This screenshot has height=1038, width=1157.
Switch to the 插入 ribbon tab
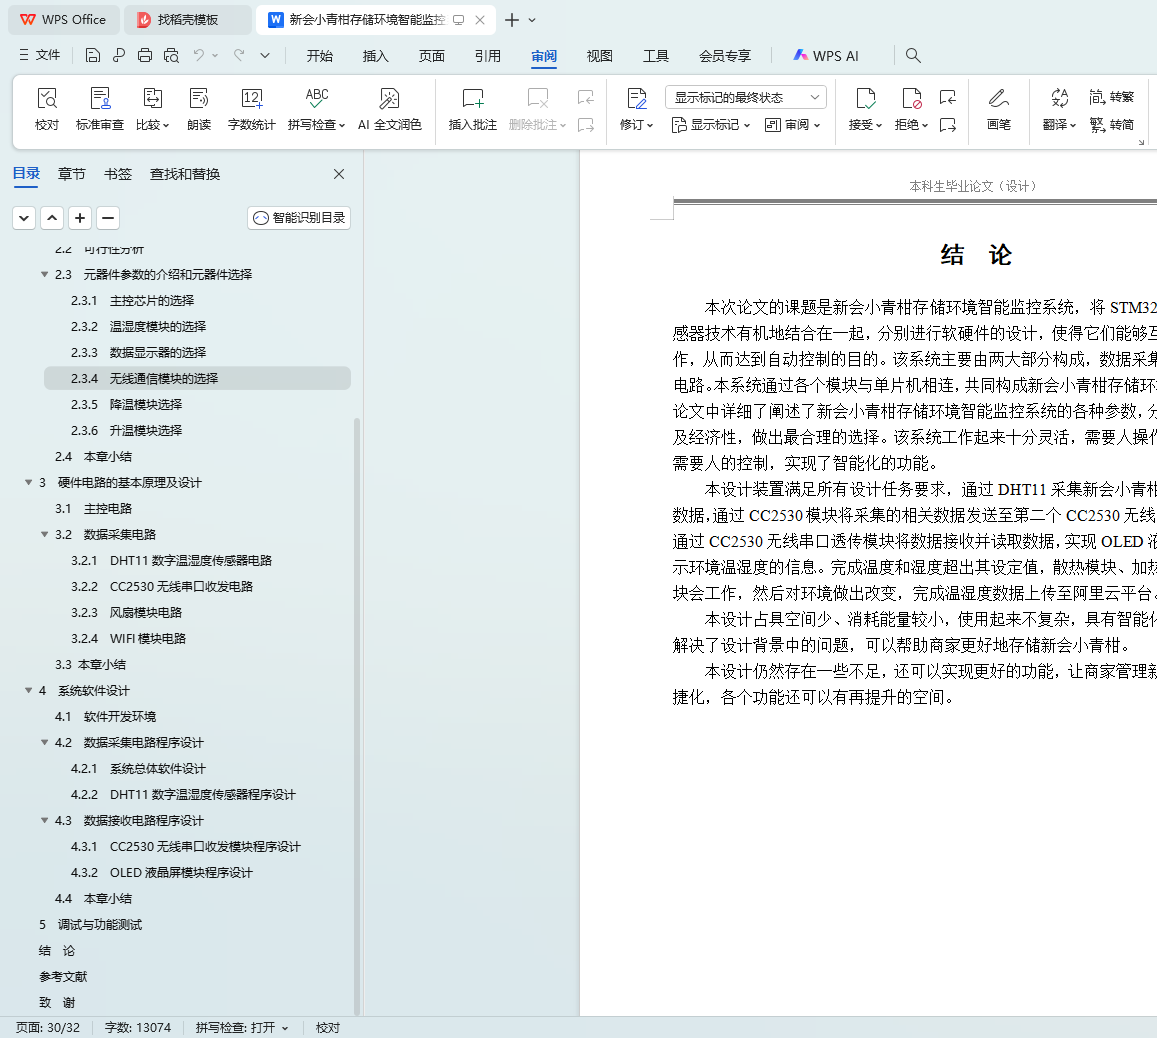(376, 56)
